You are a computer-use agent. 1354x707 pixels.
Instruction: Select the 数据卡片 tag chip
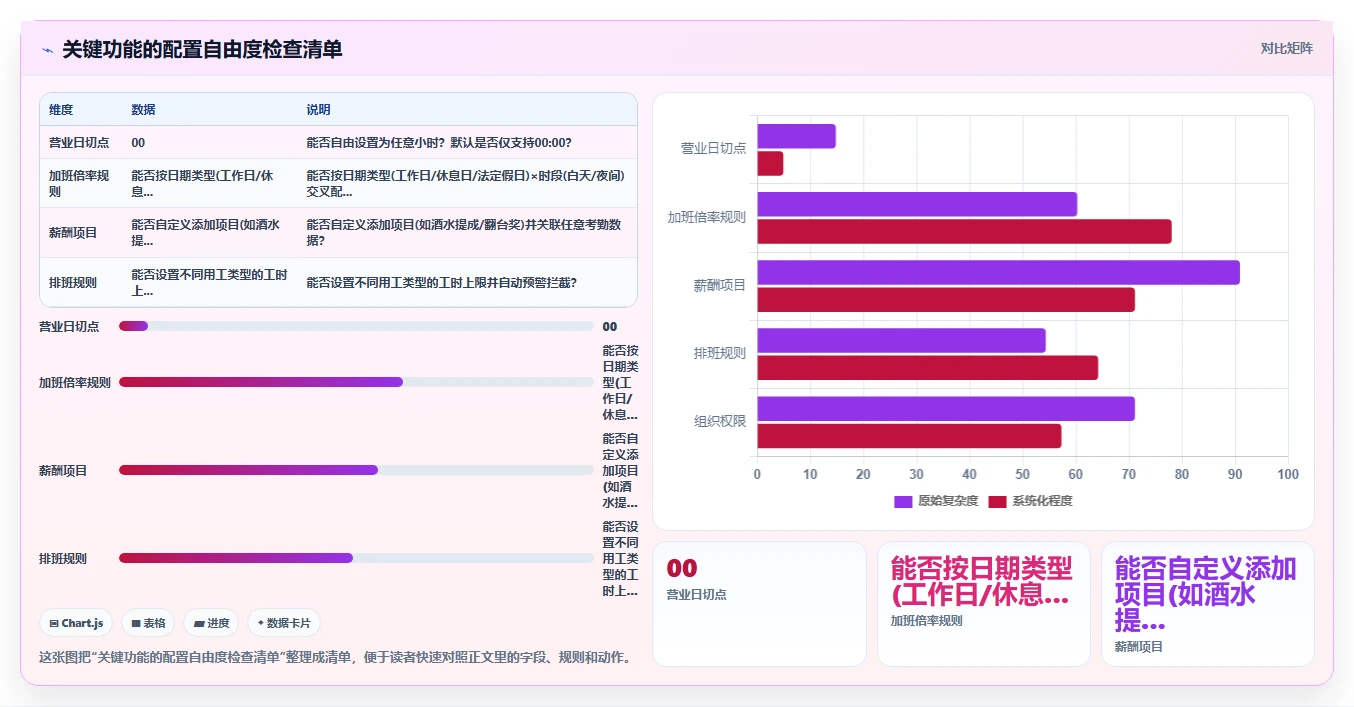tap(284, 623)
